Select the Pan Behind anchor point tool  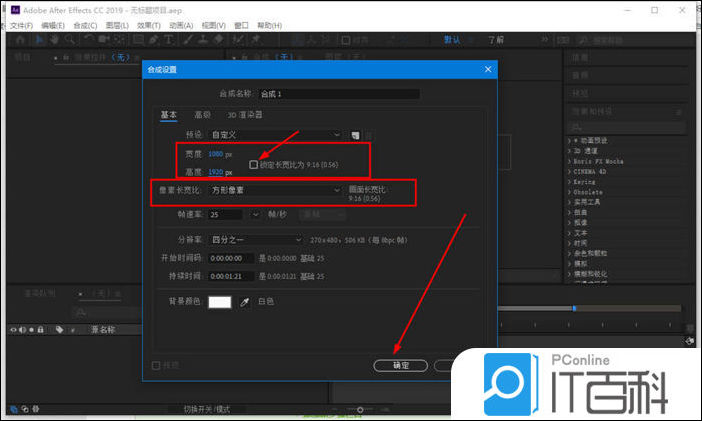pos(119,40)
